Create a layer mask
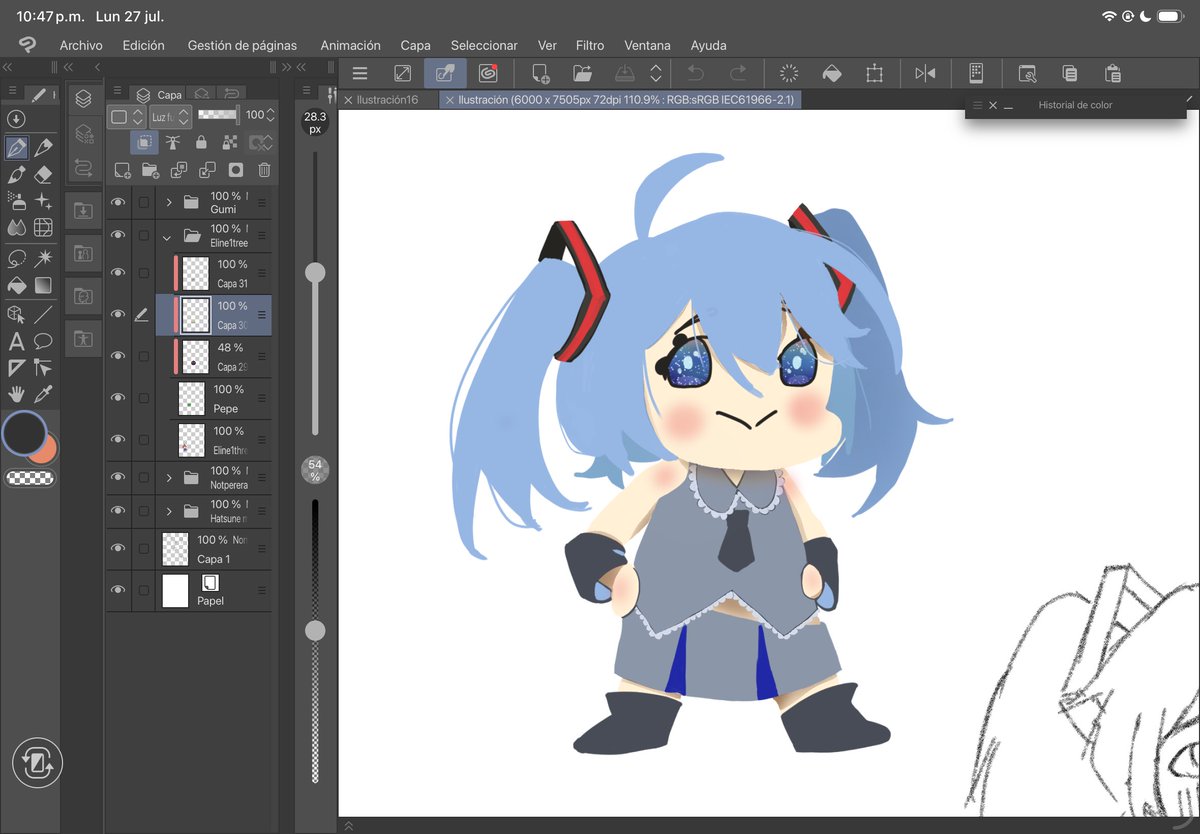 click(236, 170)
